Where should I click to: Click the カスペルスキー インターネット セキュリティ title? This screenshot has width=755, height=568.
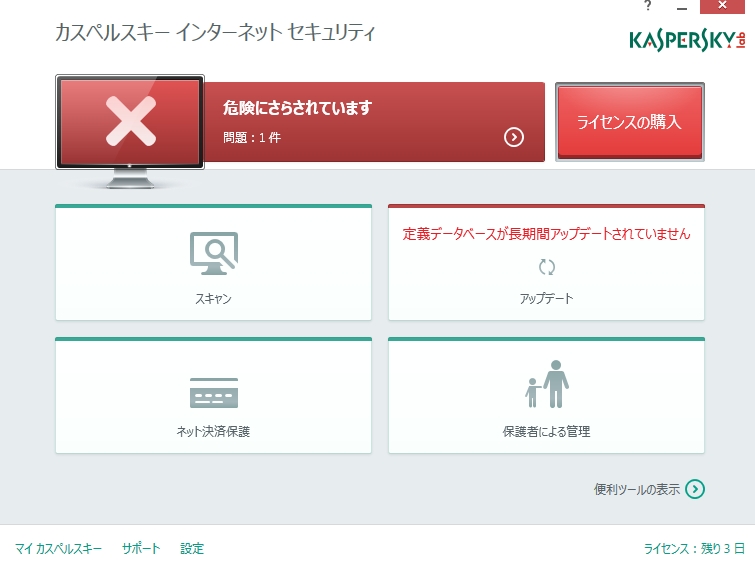pos(215,33)
